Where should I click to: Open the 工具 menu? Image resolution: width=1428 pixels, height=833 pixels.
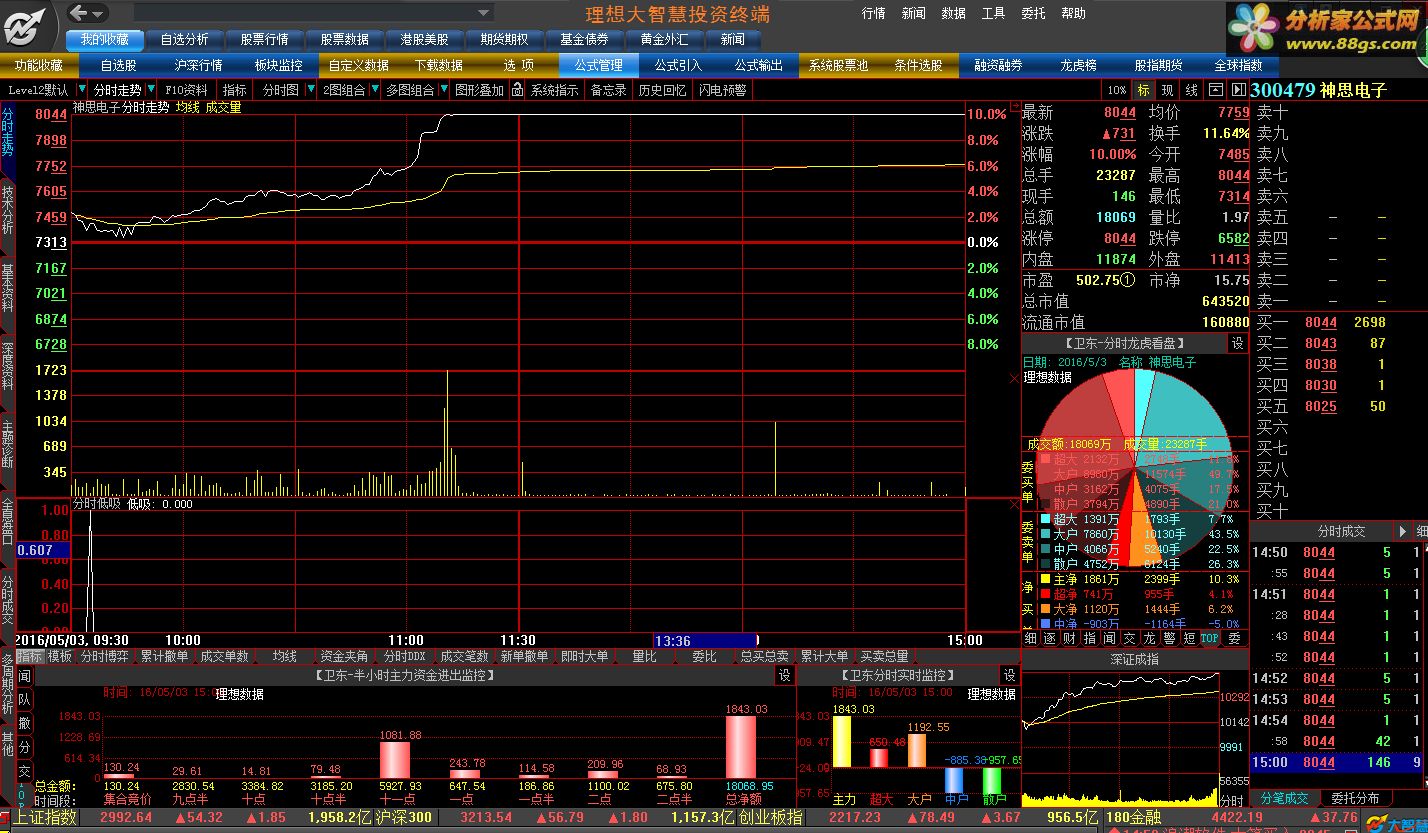(993, 13)
